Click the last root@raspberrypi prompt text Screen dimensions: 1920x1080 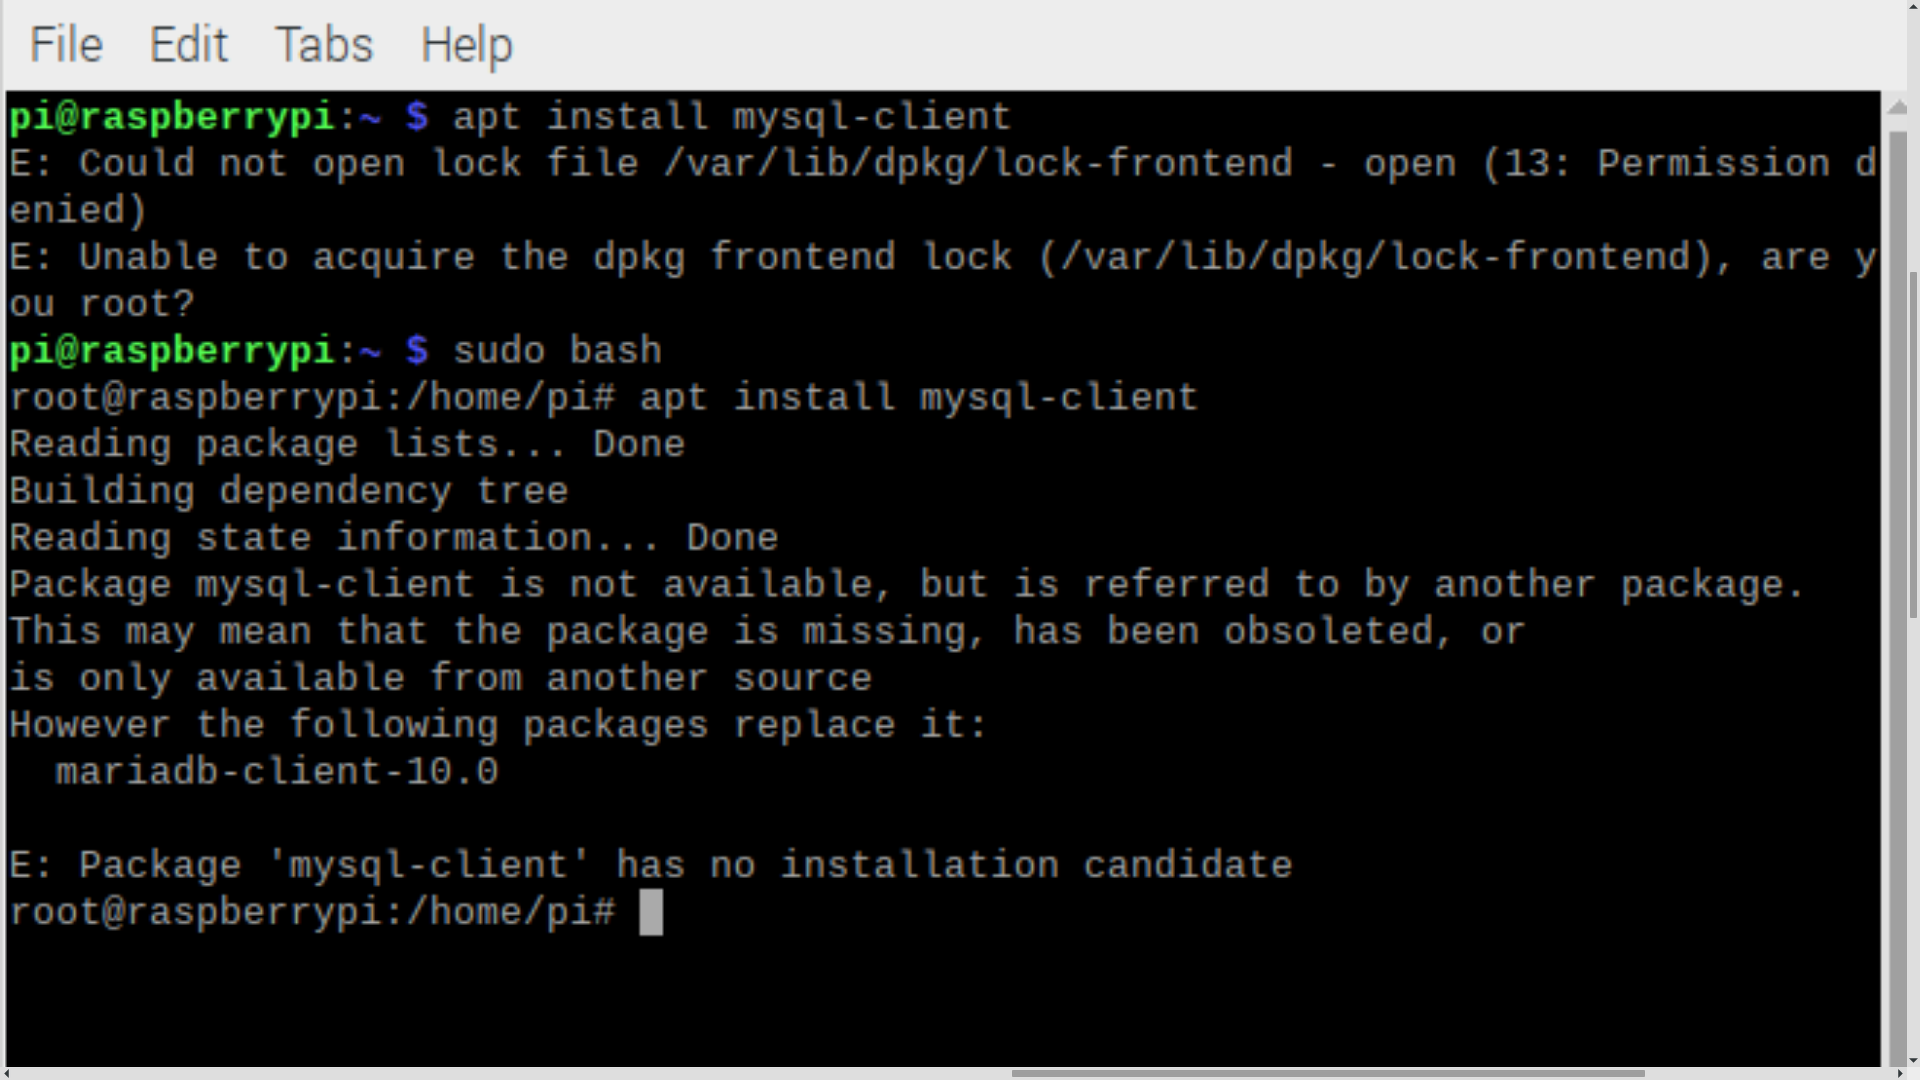312,913
